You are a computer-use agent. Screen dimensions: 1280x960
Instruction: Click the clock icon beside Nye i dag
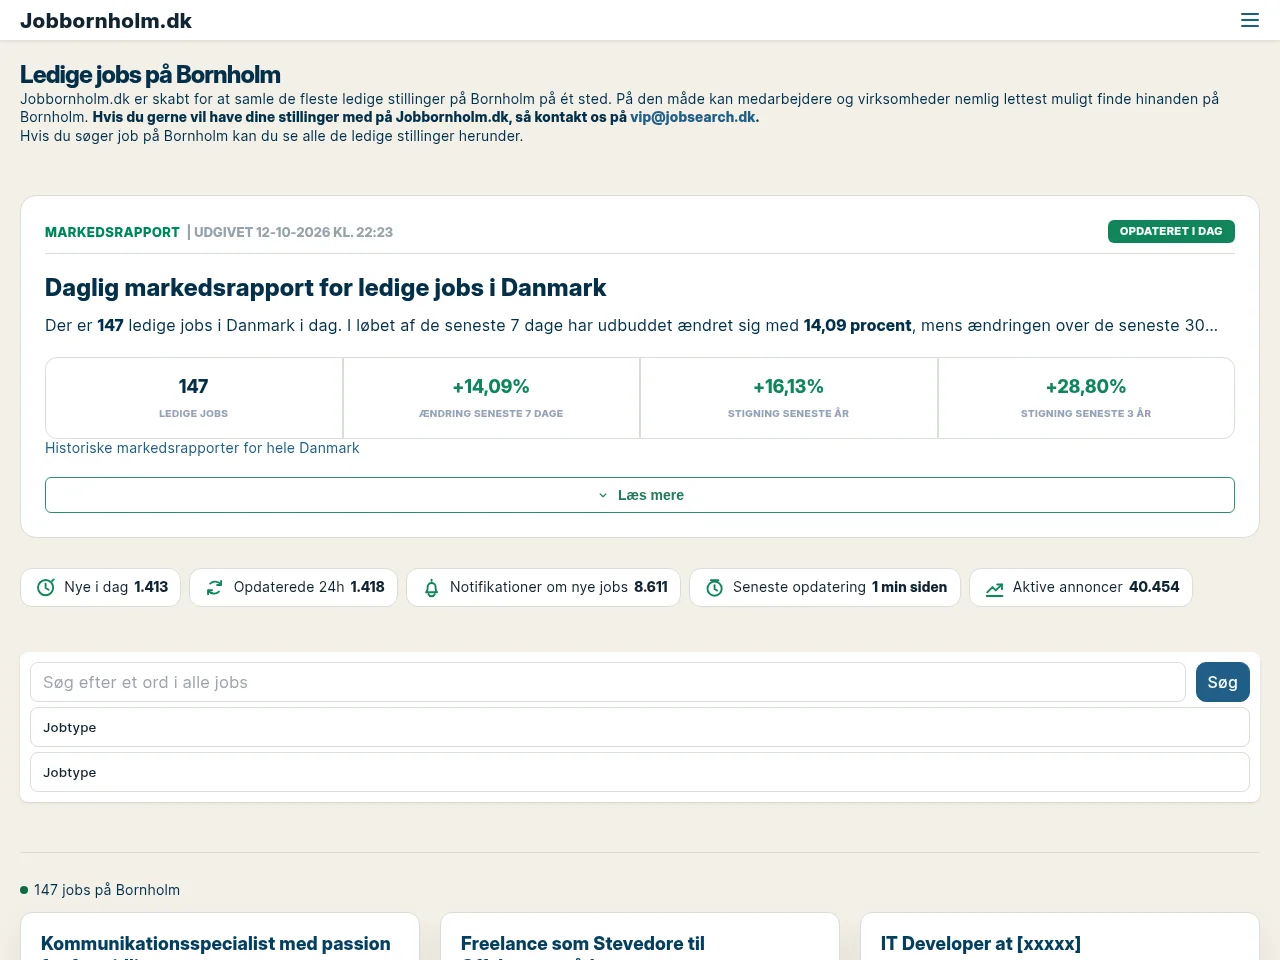click(46, 588)
